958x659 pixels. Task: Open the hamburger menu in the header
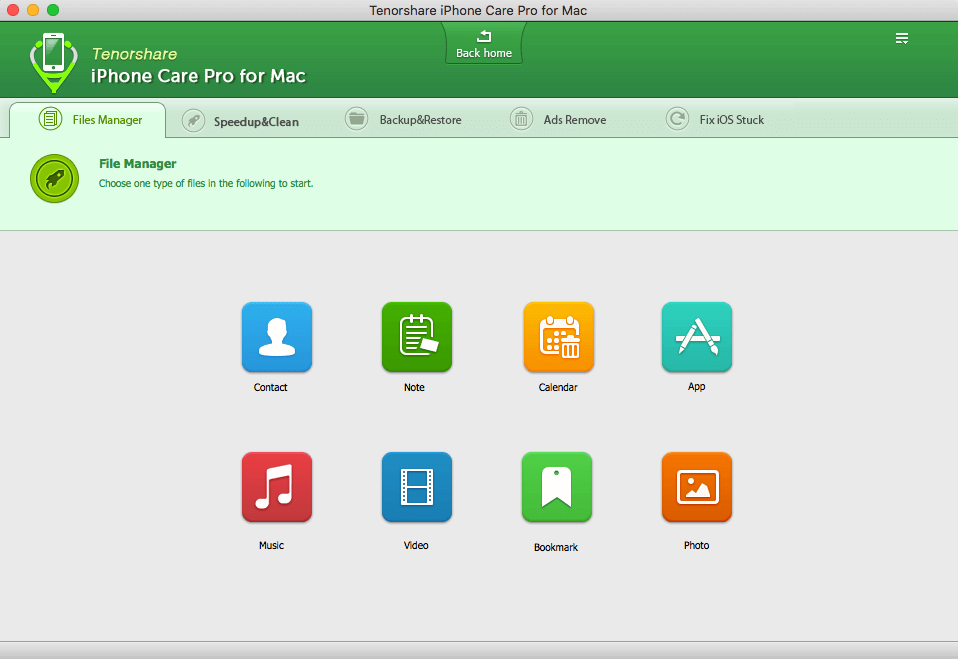click(x=902, y=38)
